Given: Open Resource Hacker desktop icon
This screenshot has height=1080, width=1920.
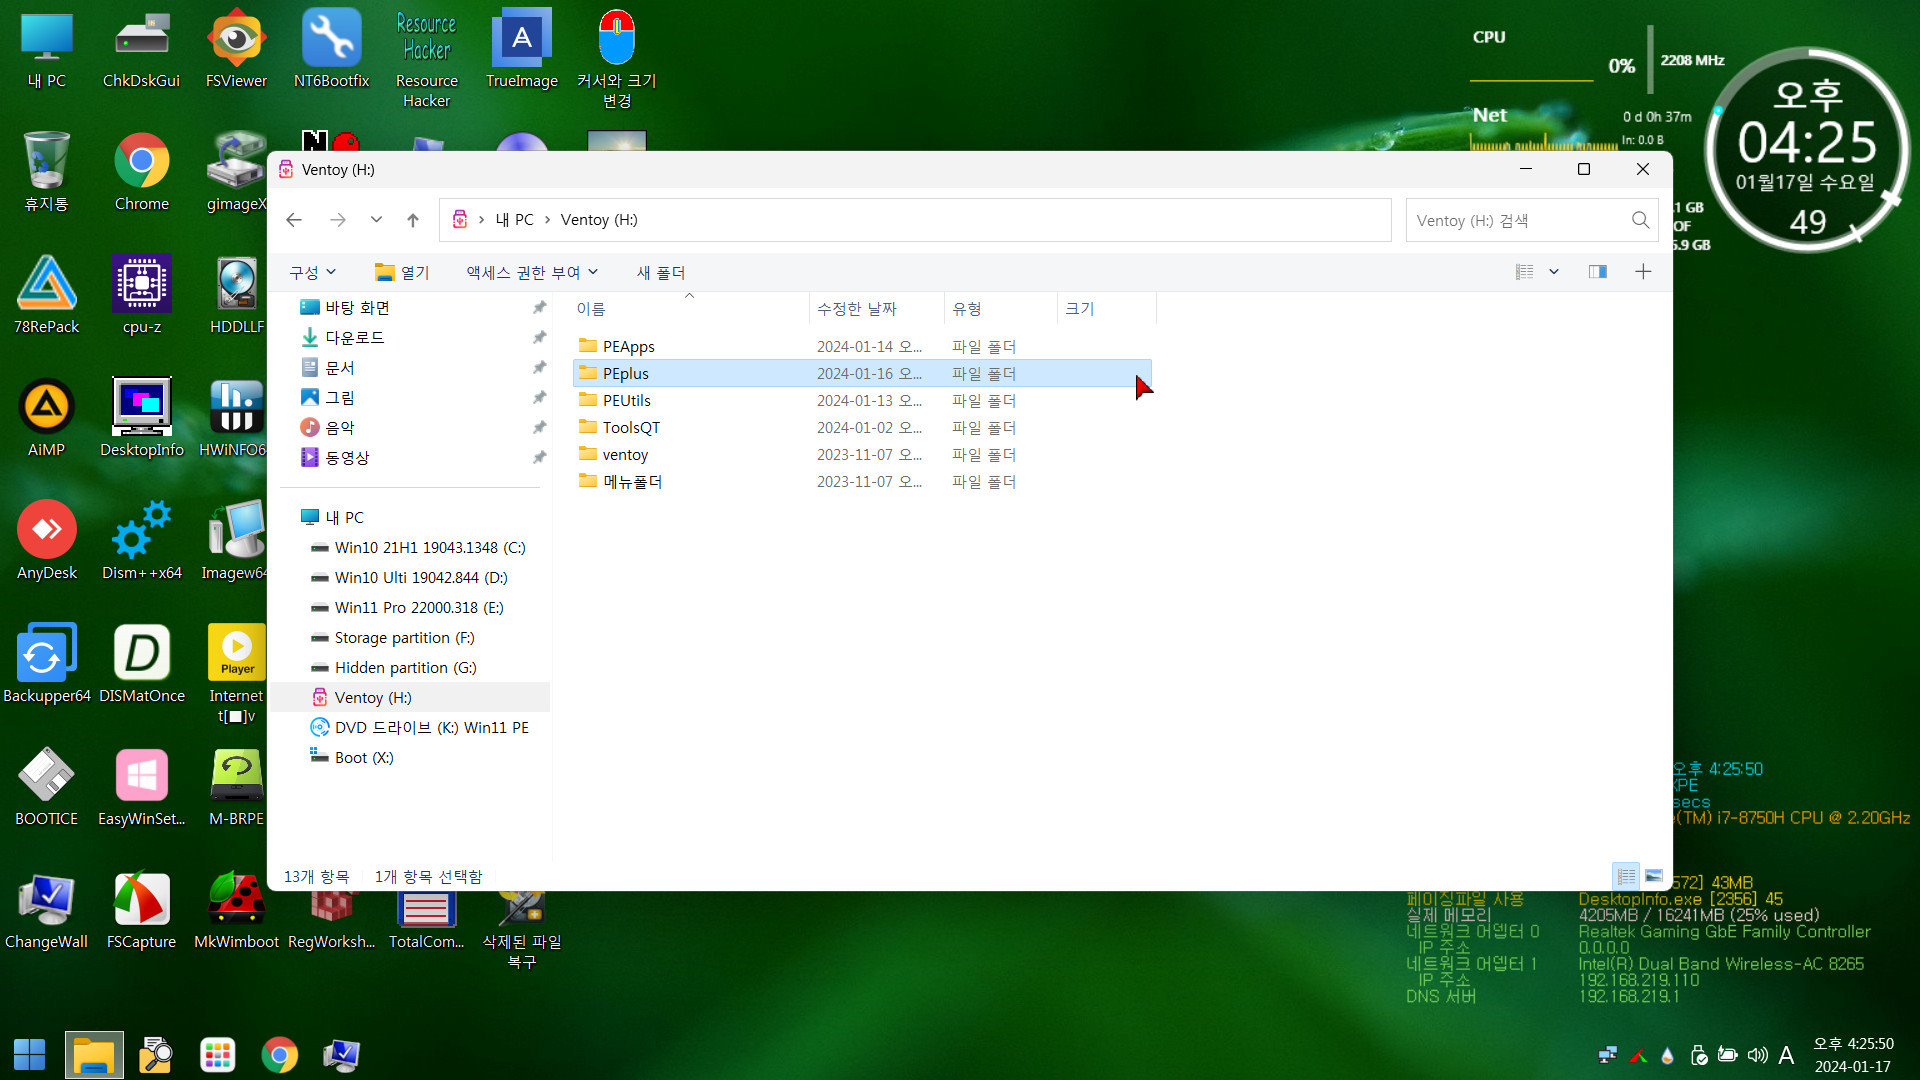Looking at the screenshot, I should tap(426, 60).
